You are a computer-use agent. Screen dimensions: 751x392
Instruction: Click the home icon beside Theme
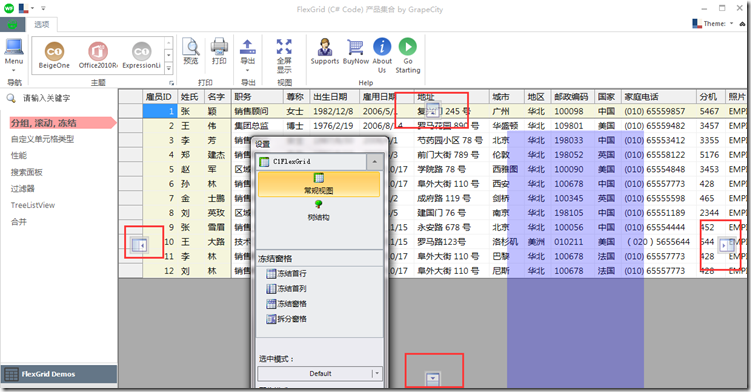coord(743,23)
